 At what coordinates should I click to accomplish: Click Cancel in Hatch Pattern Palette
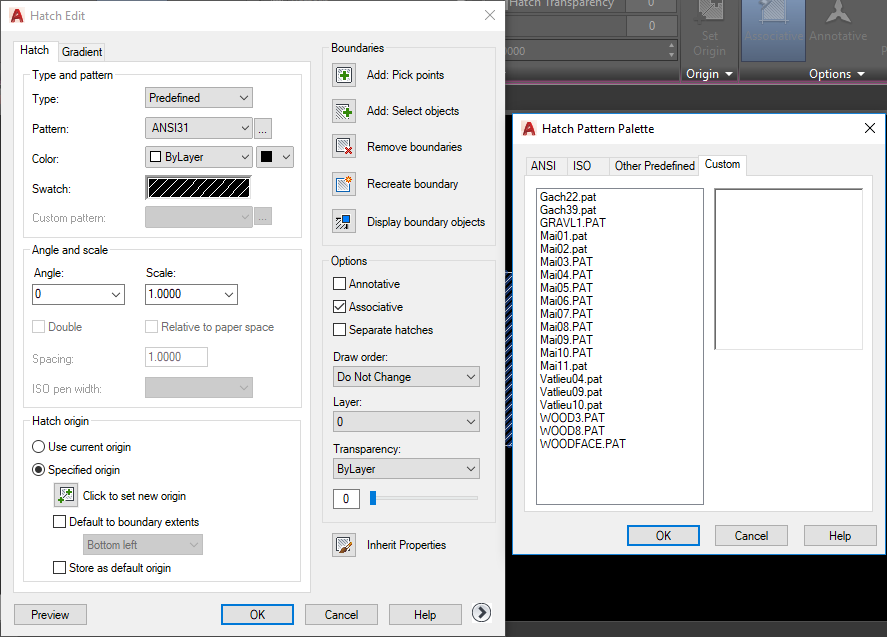pyautogui.click(x=751, y=536)
